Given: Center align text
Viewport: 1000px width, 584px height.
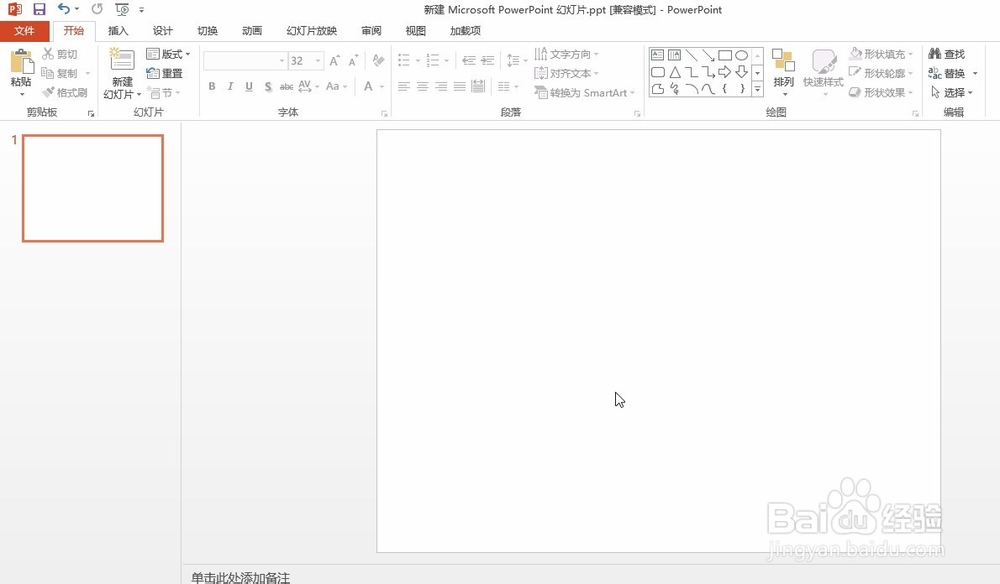Looking at the screenshot, I should tap(422, 86).
